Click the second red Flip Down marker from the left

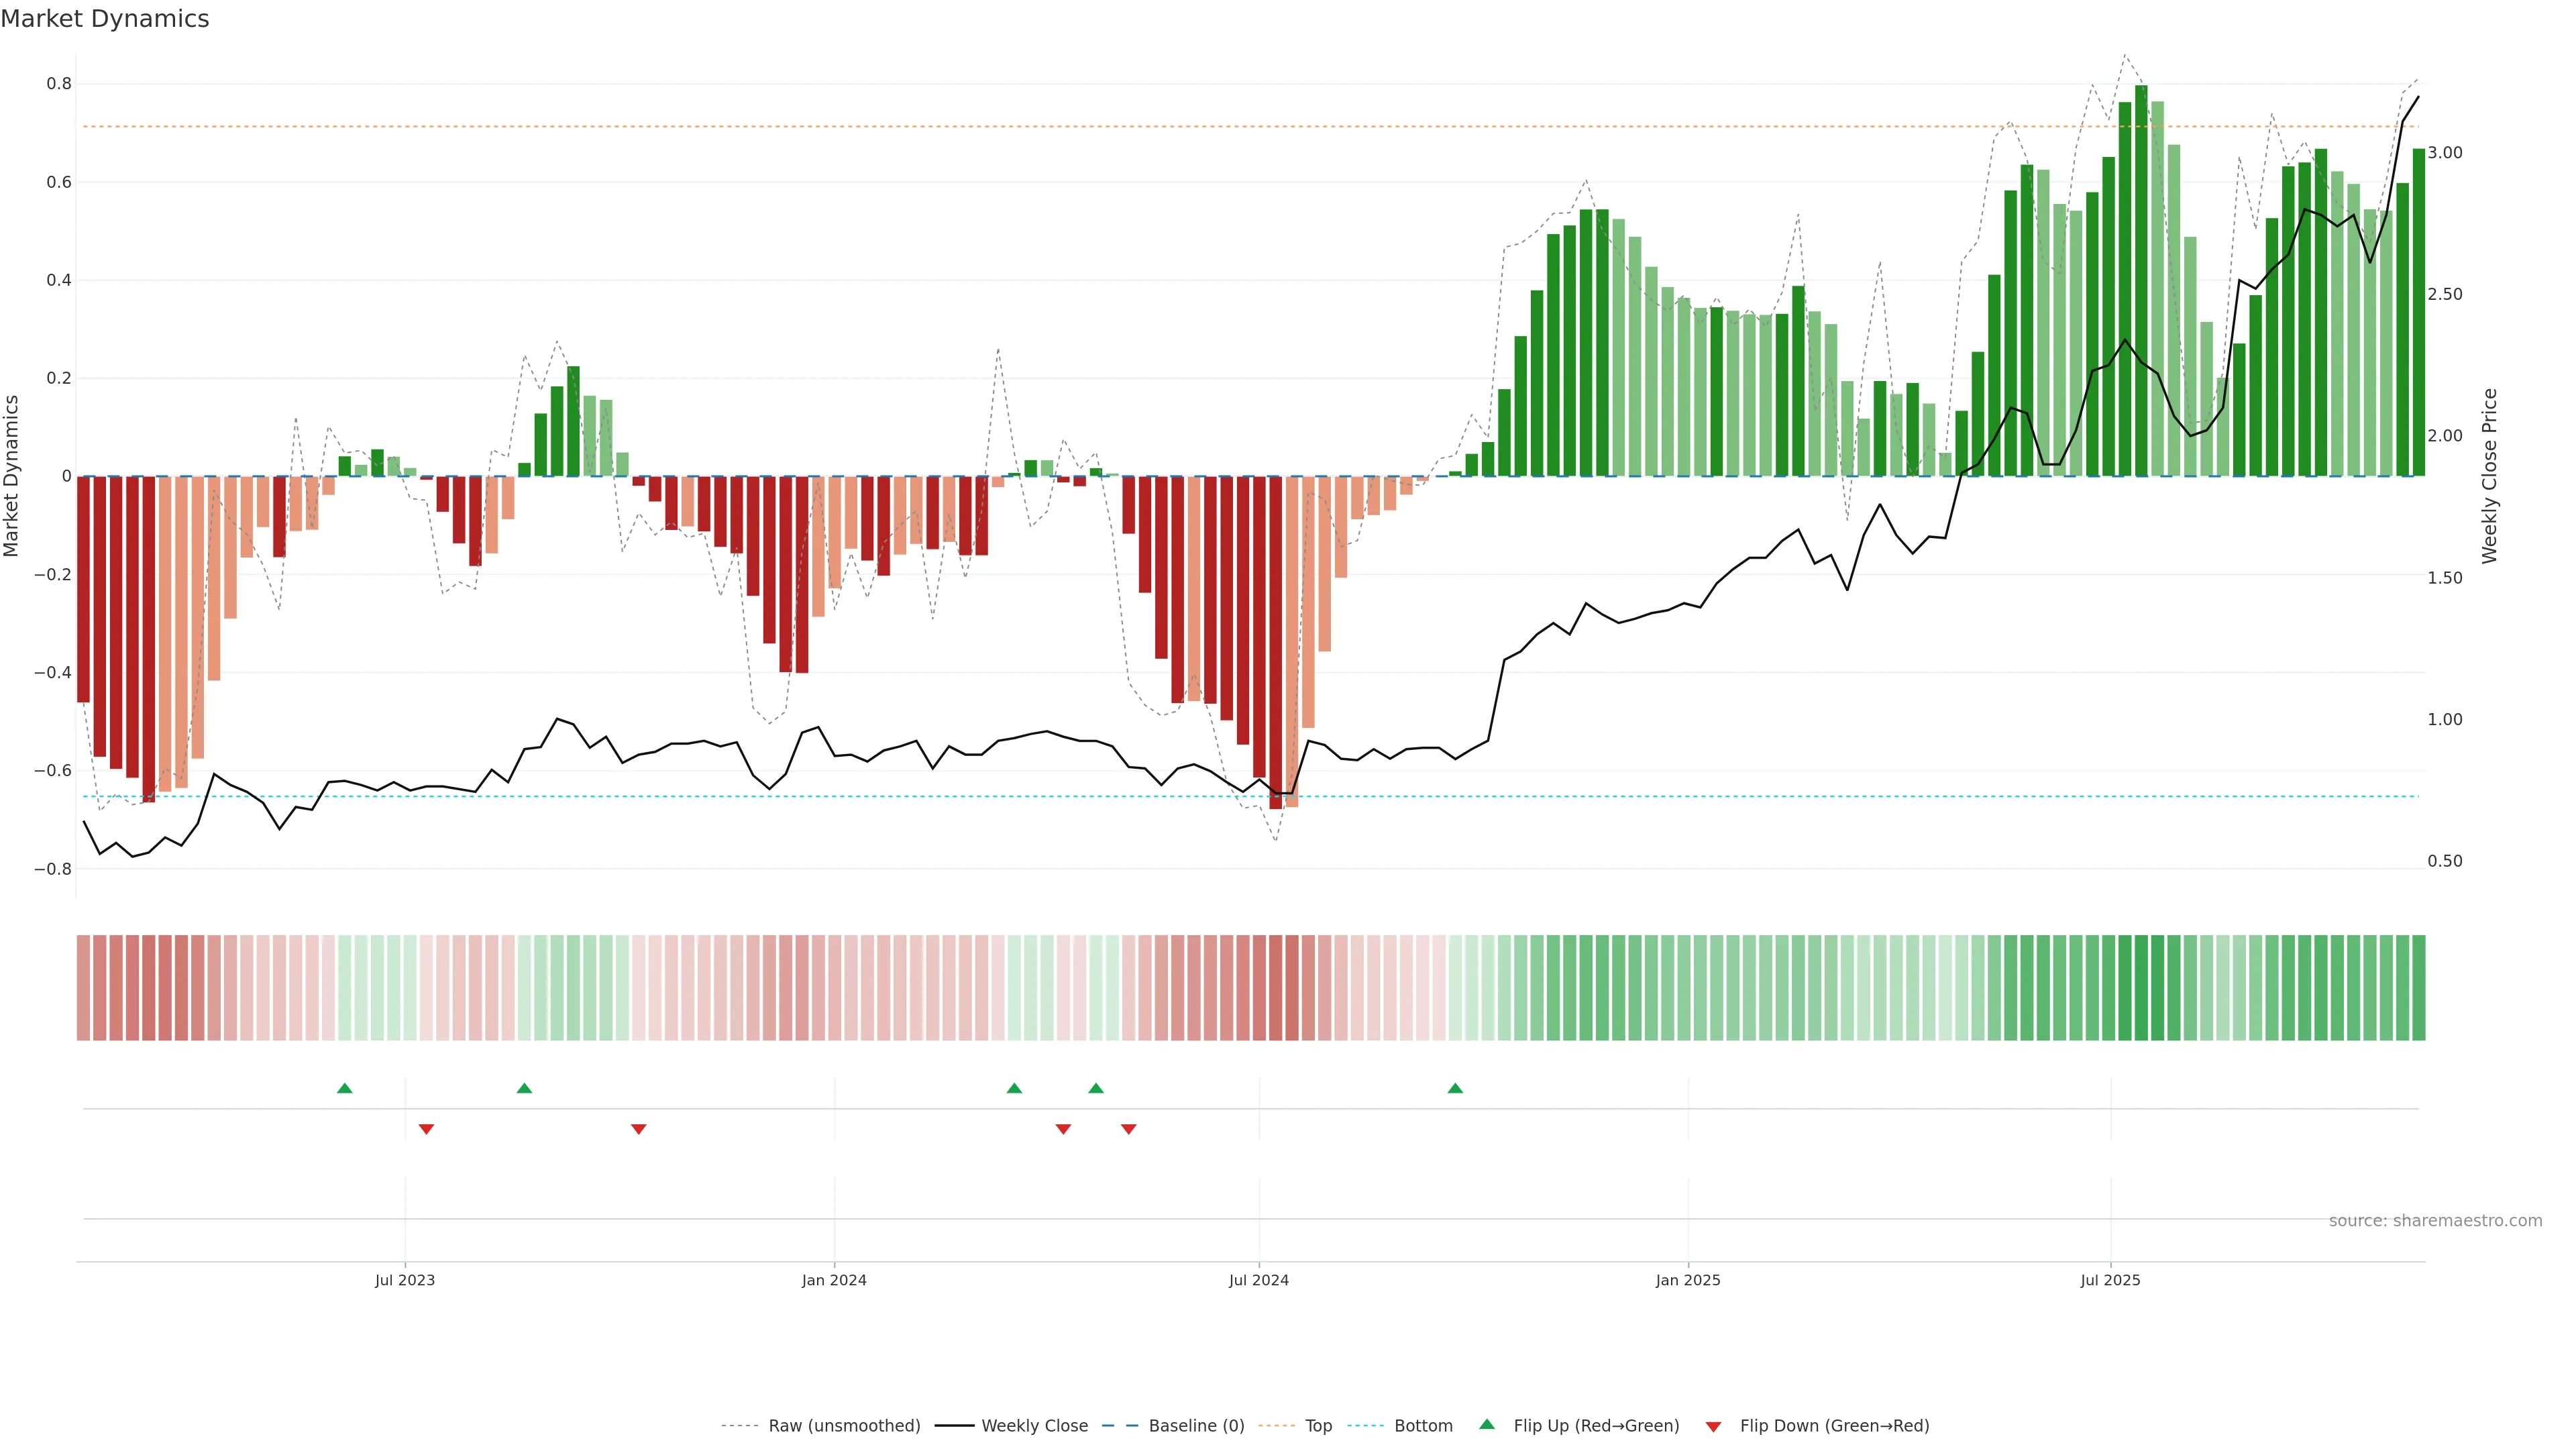coord(639,1129)
